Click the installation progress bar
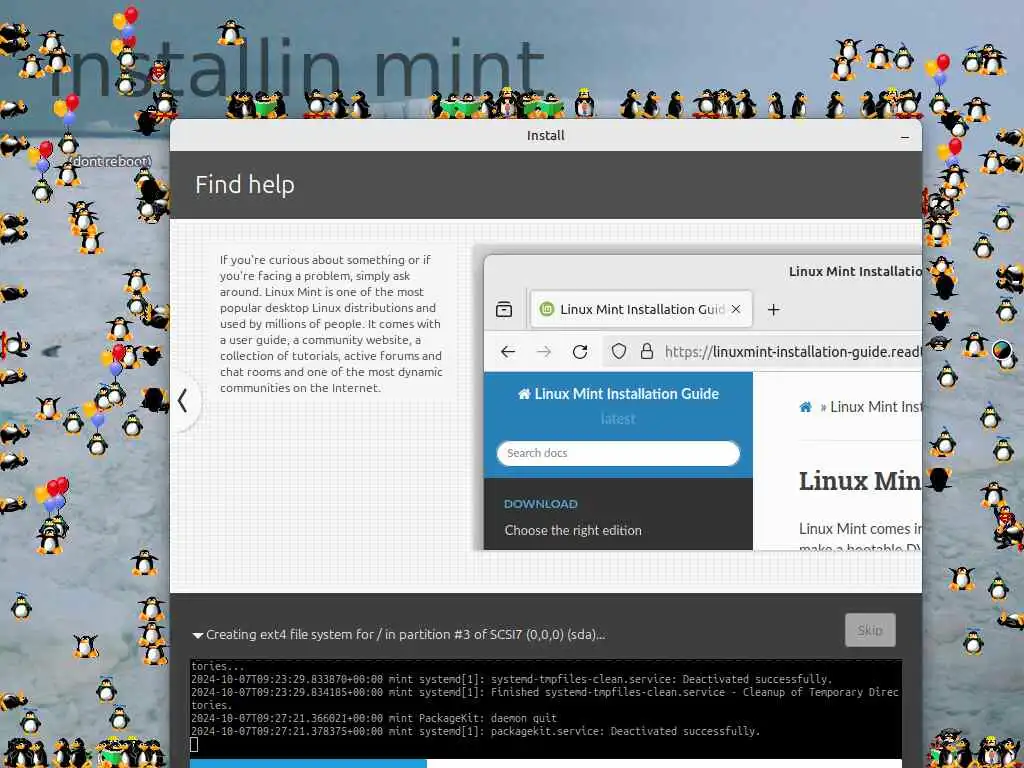The image size is (1024, 768). (x=546, y=763)
